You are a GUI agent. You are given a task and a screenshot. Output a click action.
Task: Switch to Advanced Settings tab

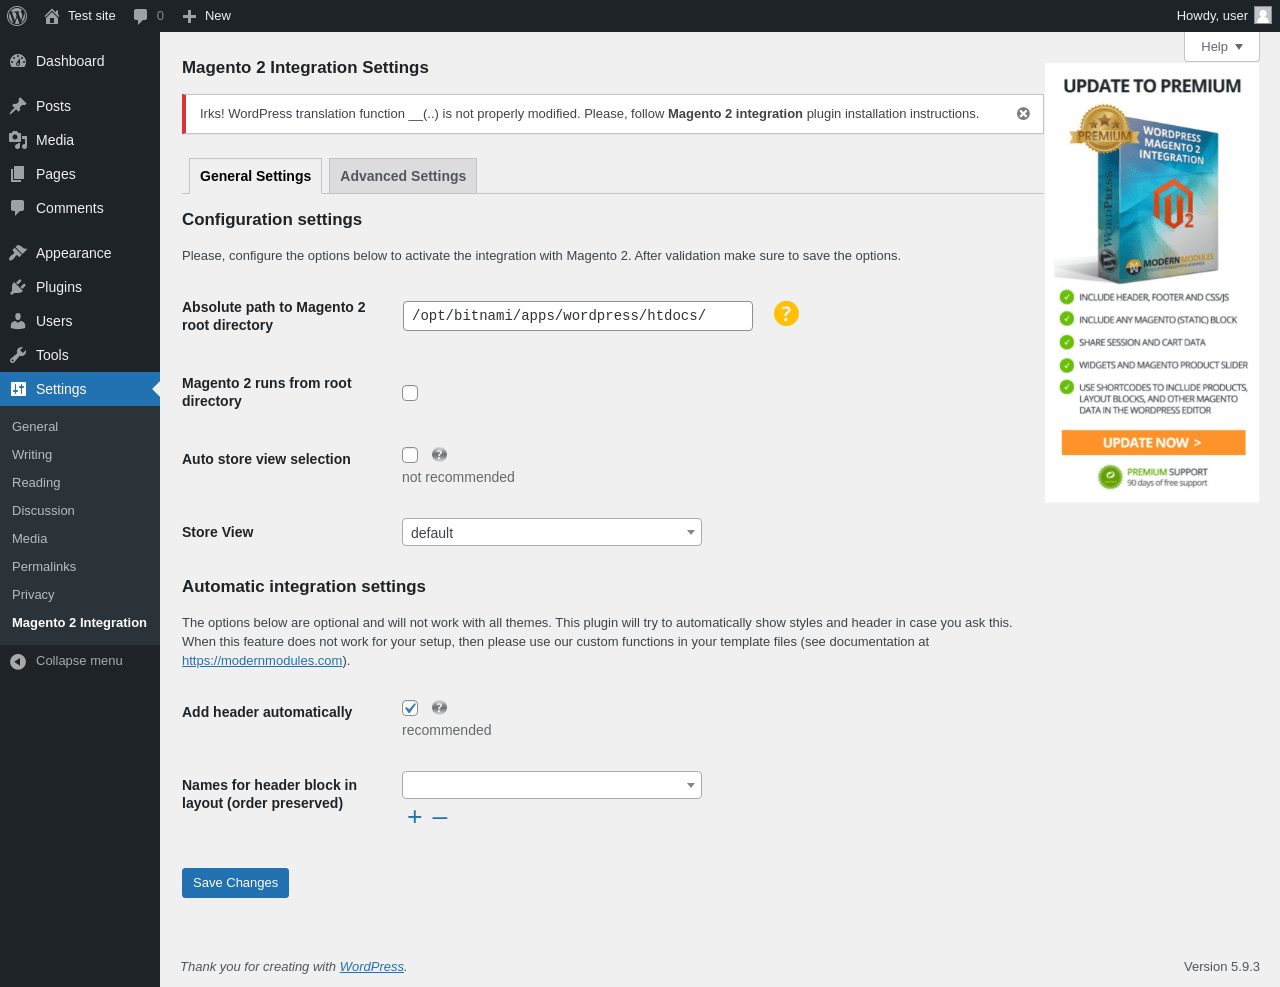(403, 176)
